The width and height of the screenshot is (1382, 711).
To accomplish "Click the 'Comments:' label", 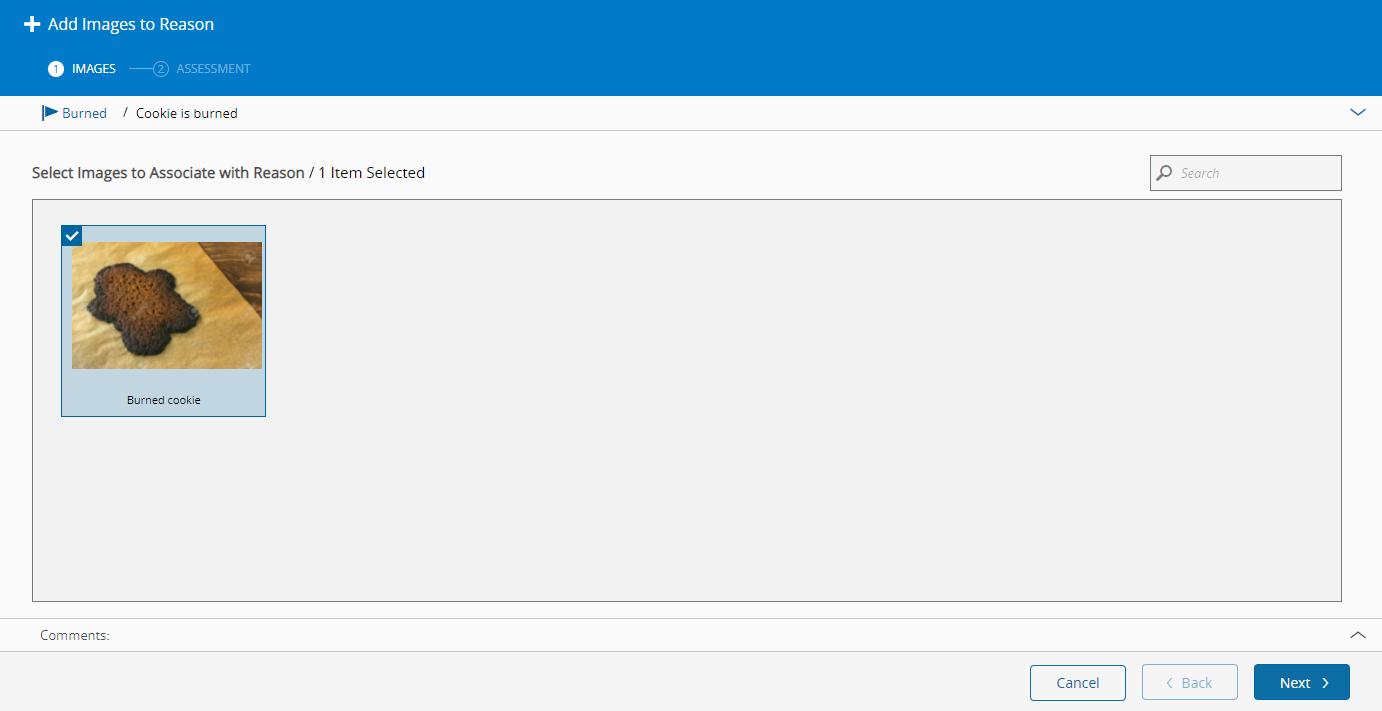I will pyautogui.click(x=75, y=635).
